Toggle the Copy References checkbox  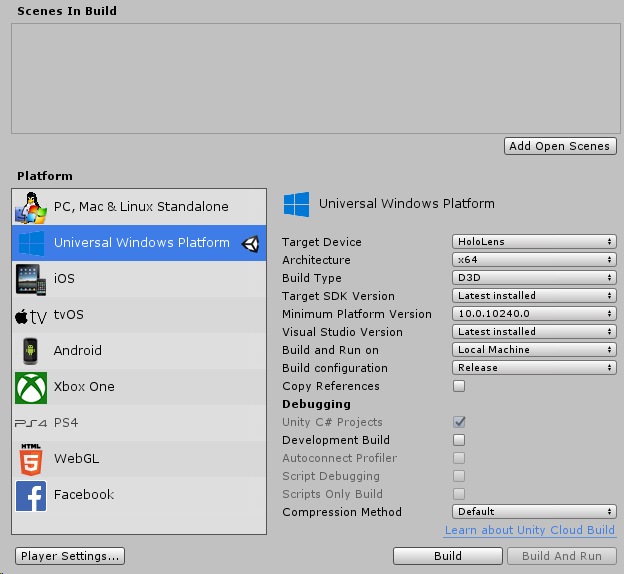(459, 386)
